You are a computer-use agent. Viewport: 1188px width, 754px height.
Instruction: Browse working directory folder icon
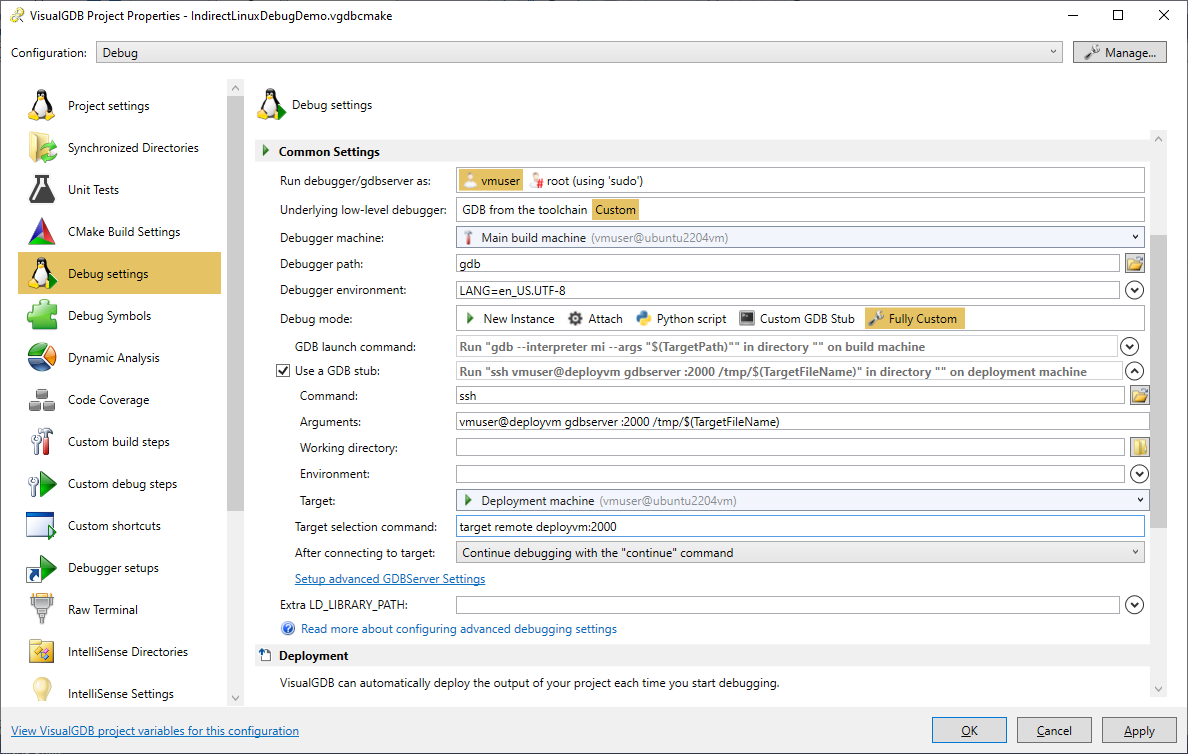click(1138, 448)
